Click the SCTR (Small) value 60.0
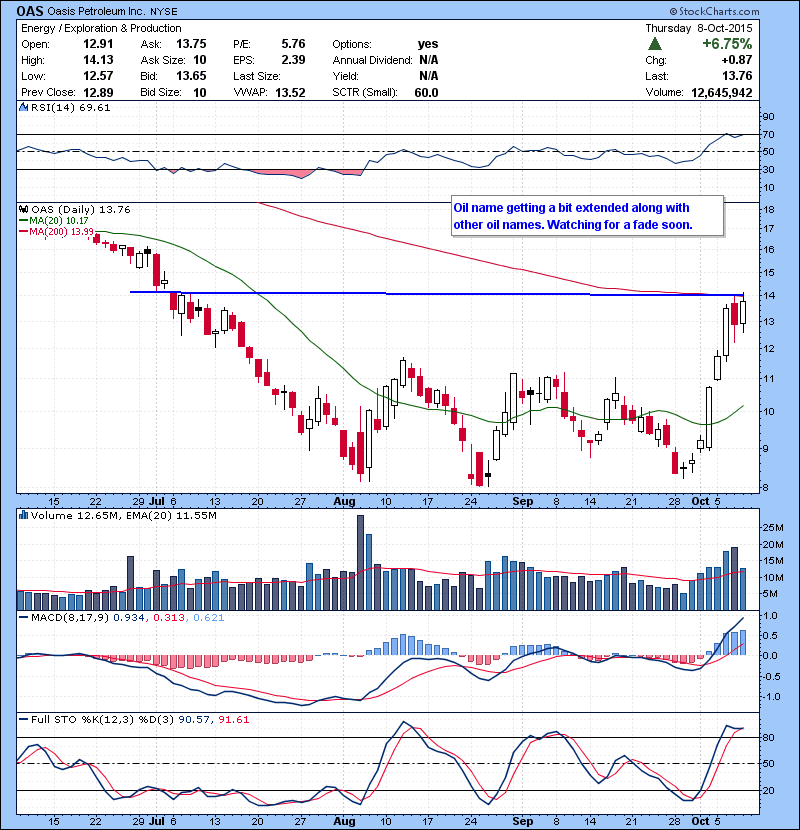Image resolution: width=800 pixels, height=830 pixels. click(426, 92)
